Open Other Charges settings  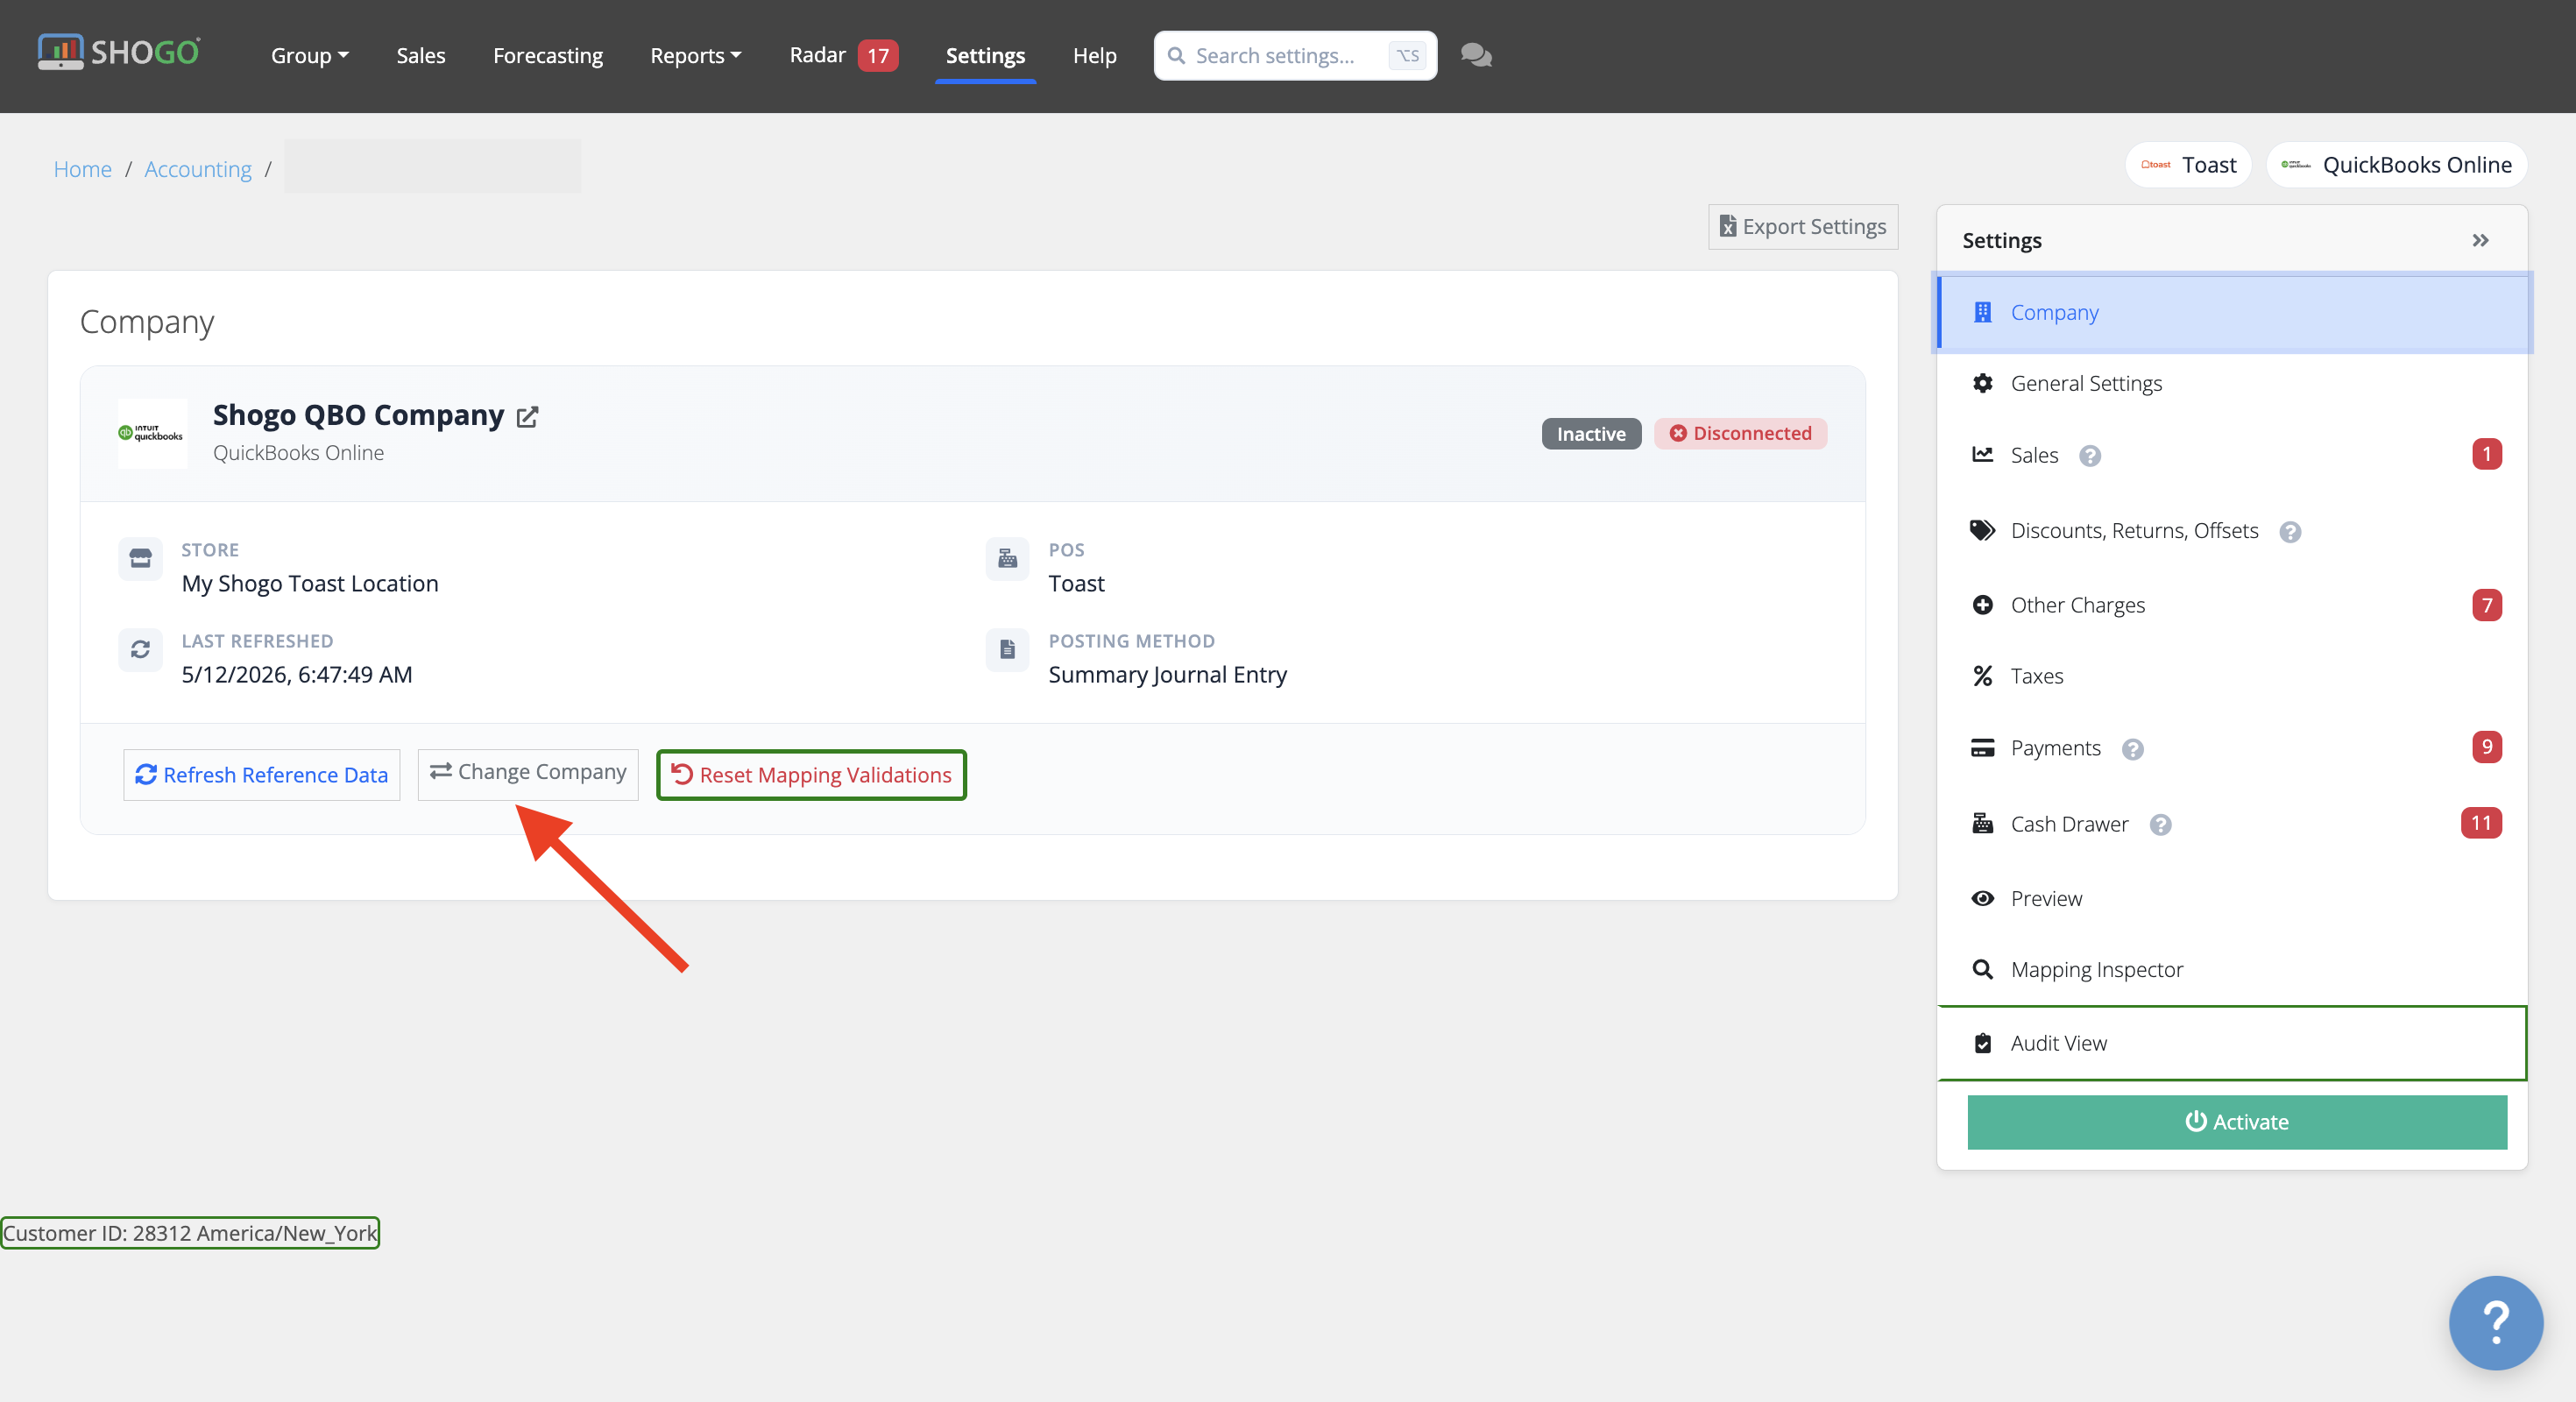point(2232,605)
